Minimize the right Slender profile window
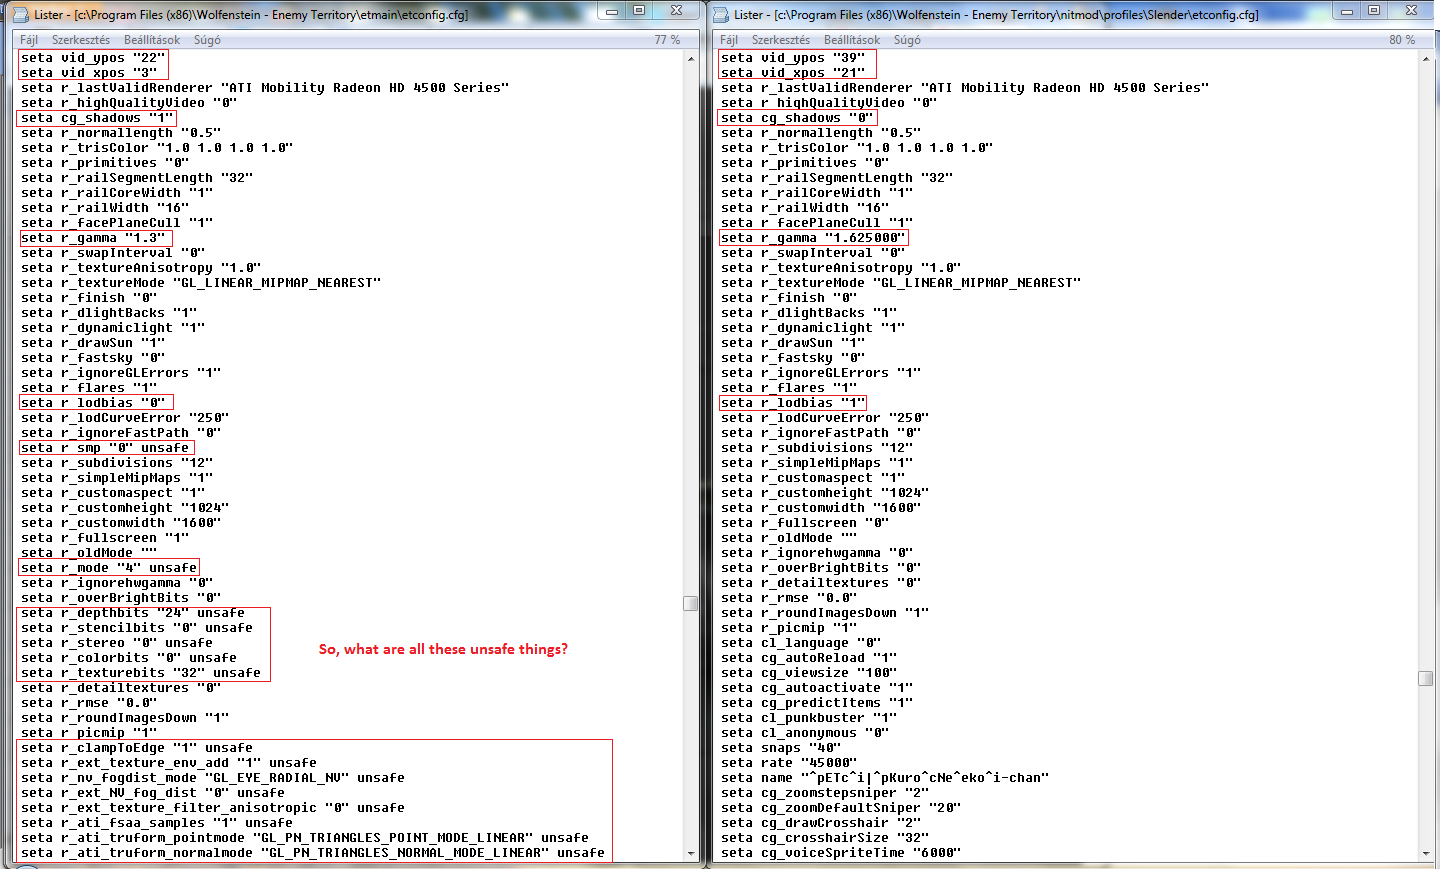1444x869 pixels. coord(1347,11)
